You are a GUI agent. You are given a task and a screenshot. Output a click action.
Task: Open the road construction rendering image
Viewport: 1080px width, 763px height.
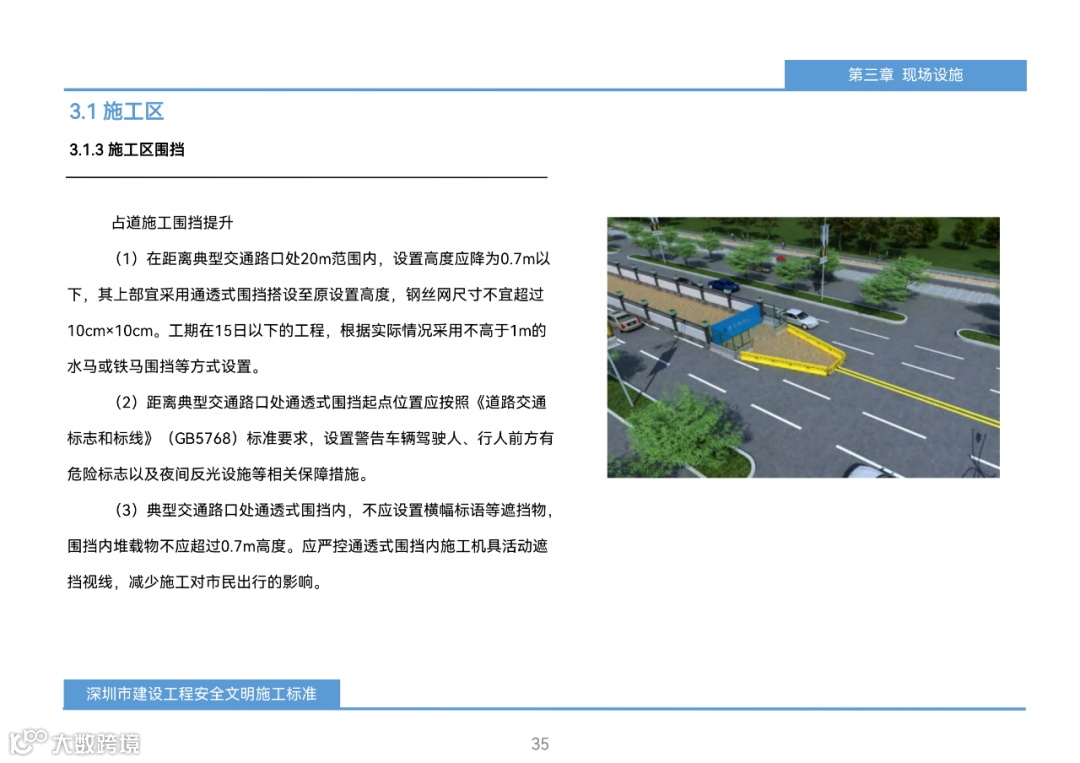(x=803, y=347)
